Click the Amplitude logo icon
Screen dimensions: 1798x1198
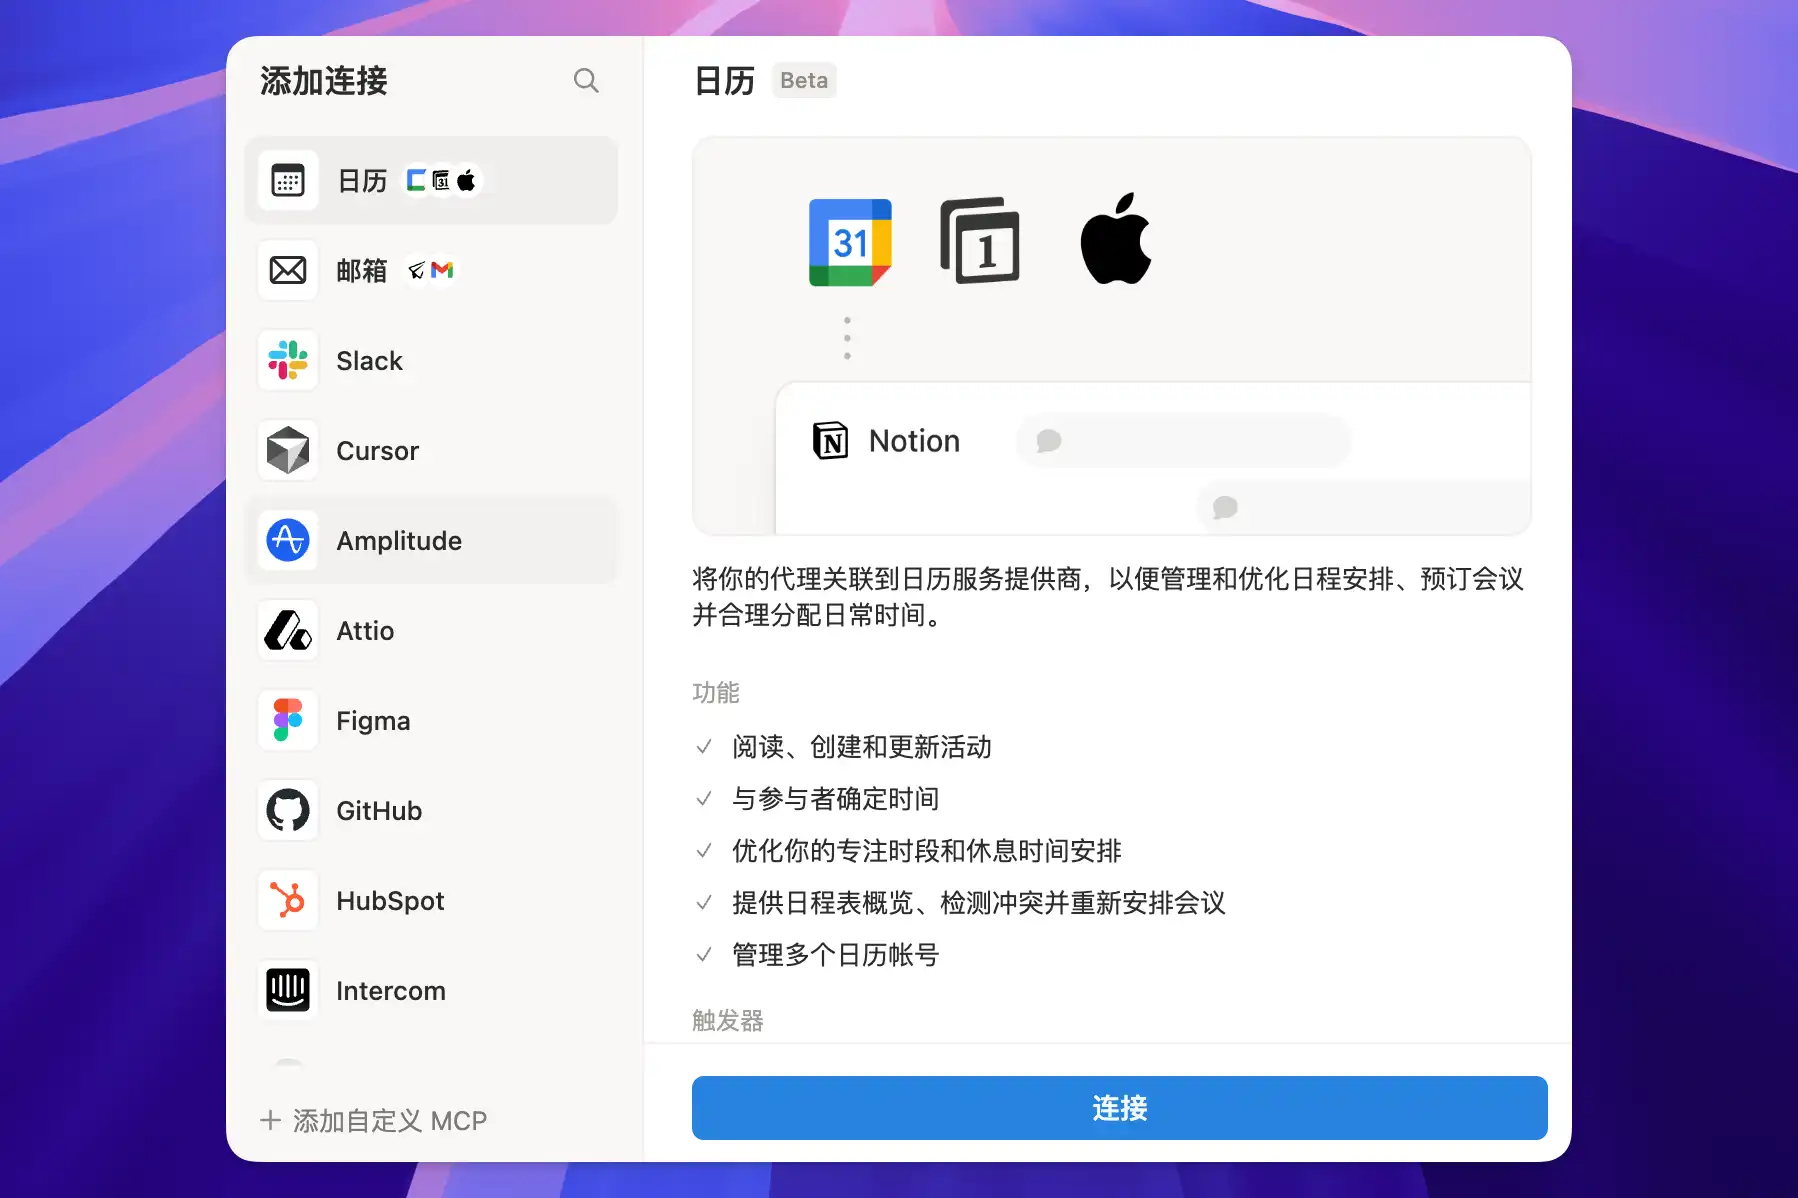pos(288,541)
